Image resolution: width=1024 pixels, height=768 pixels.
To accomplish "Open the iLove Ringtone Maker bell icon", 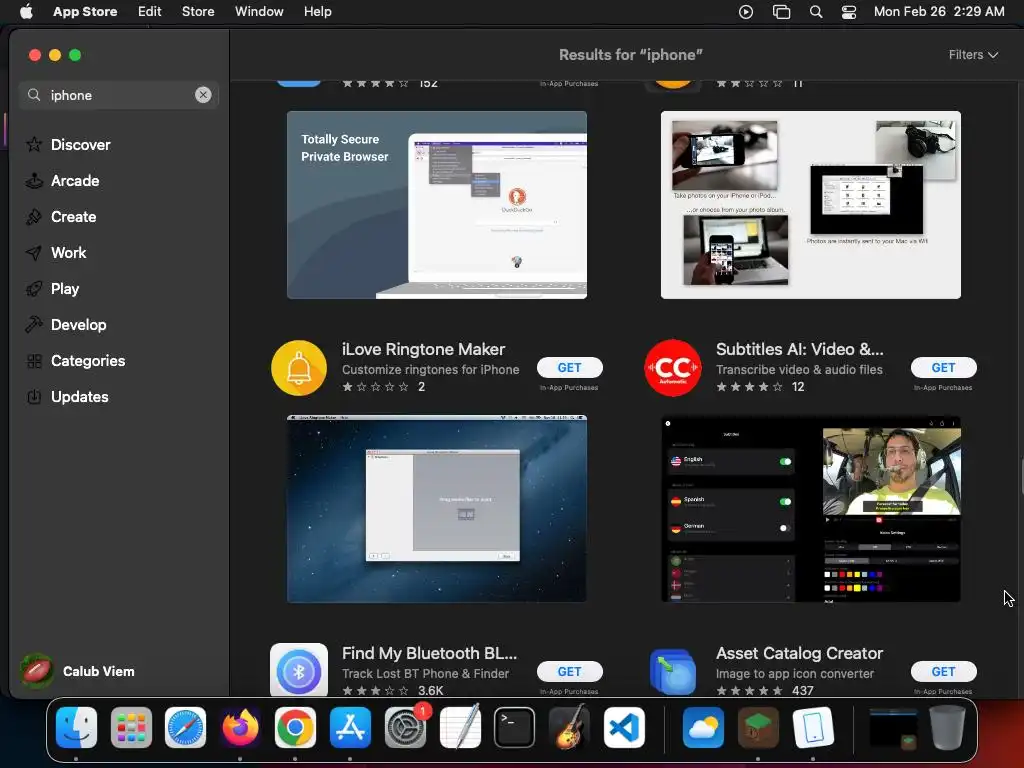I will pos(299,368).
